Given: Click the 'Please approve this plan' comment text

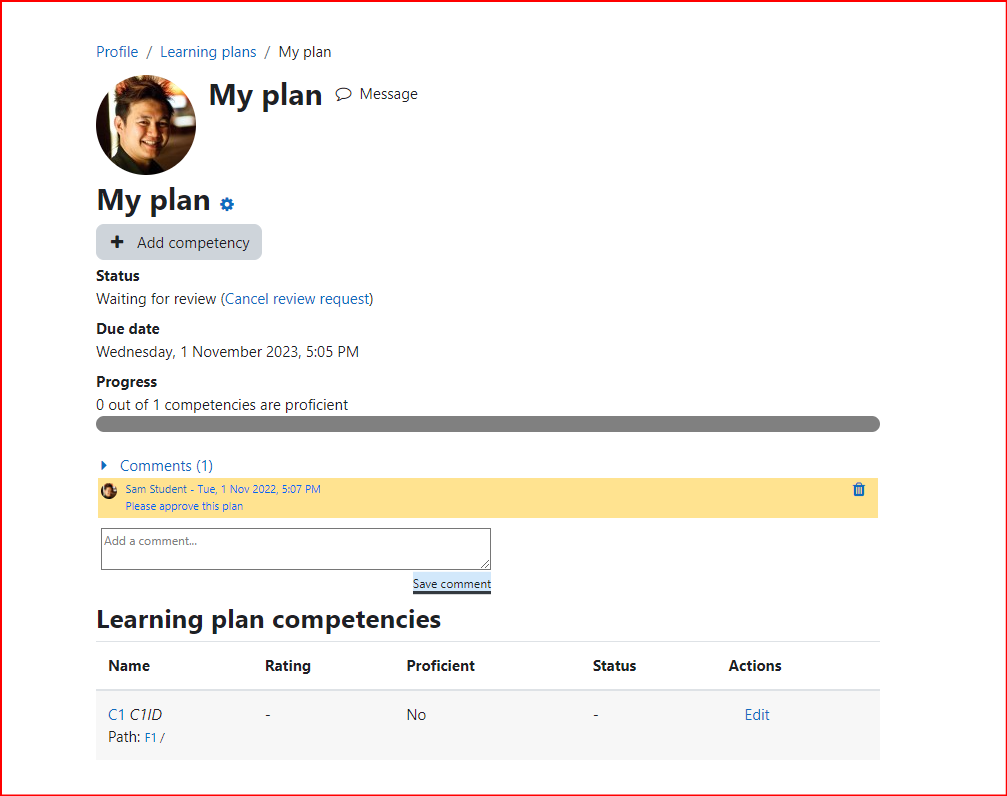Looking at the screenshot, I should coord(184,506).
